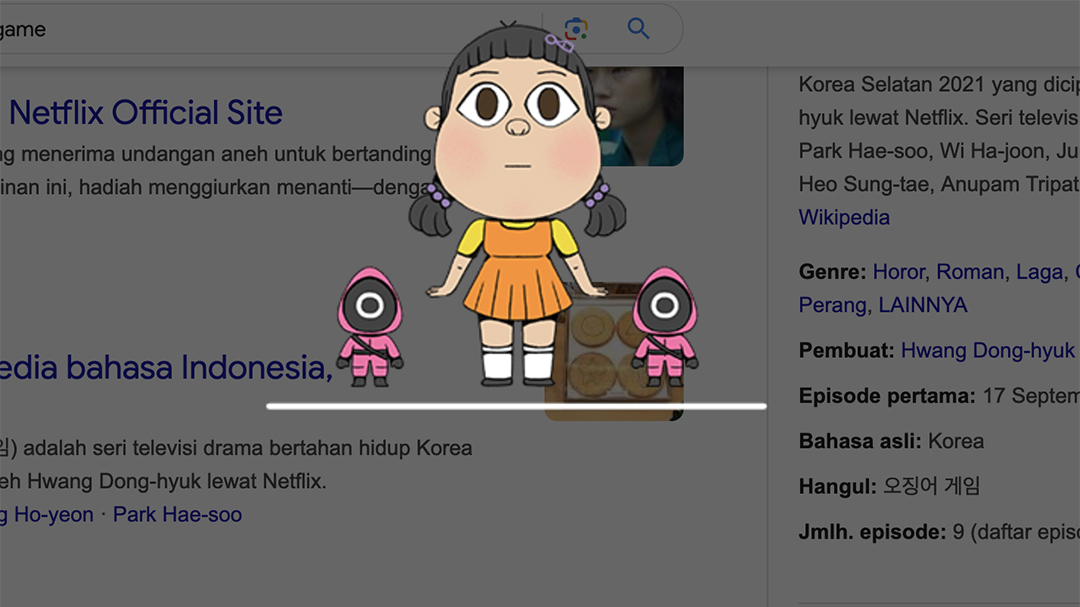The width and height of the screenshot is (1080, 607).
Task: Click the magnifying glass search icon
Action: [638, 28]
